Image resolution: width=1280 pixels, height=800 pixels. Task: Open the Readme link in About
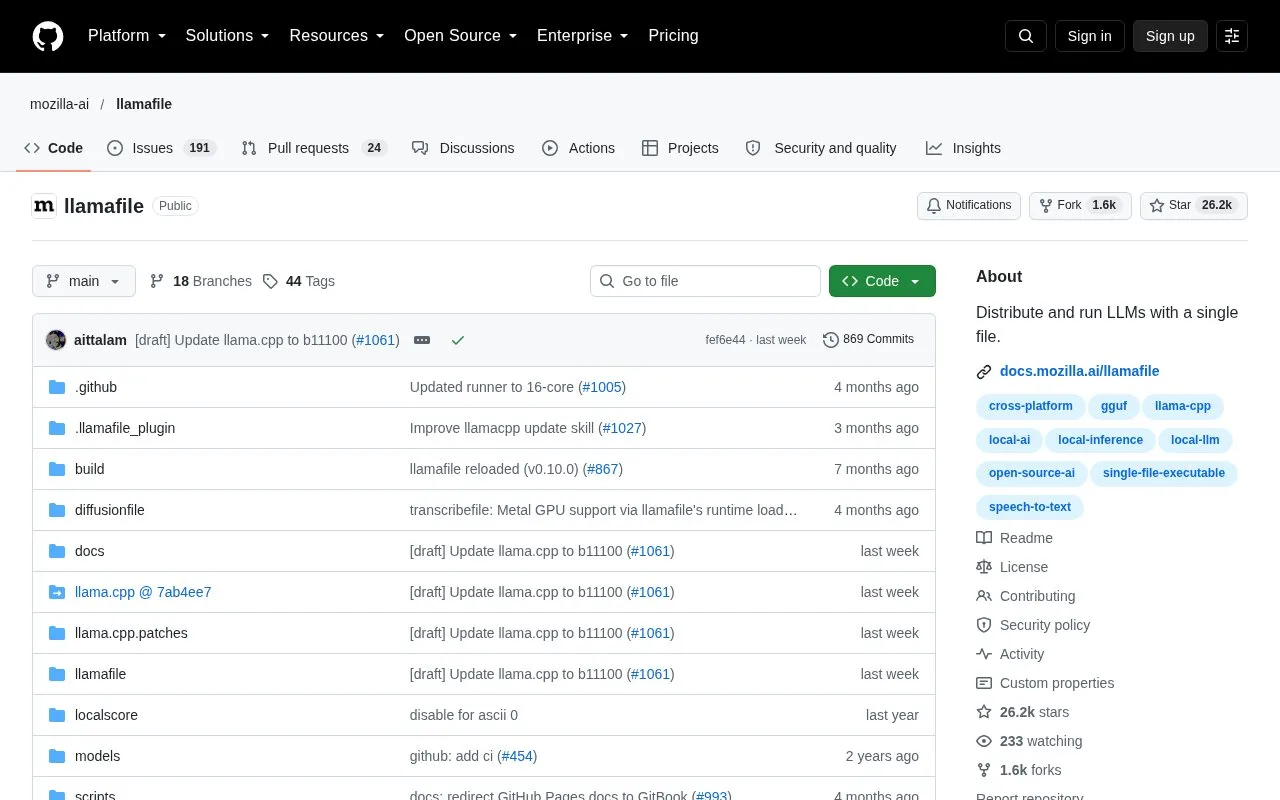tap(1015, 538)
